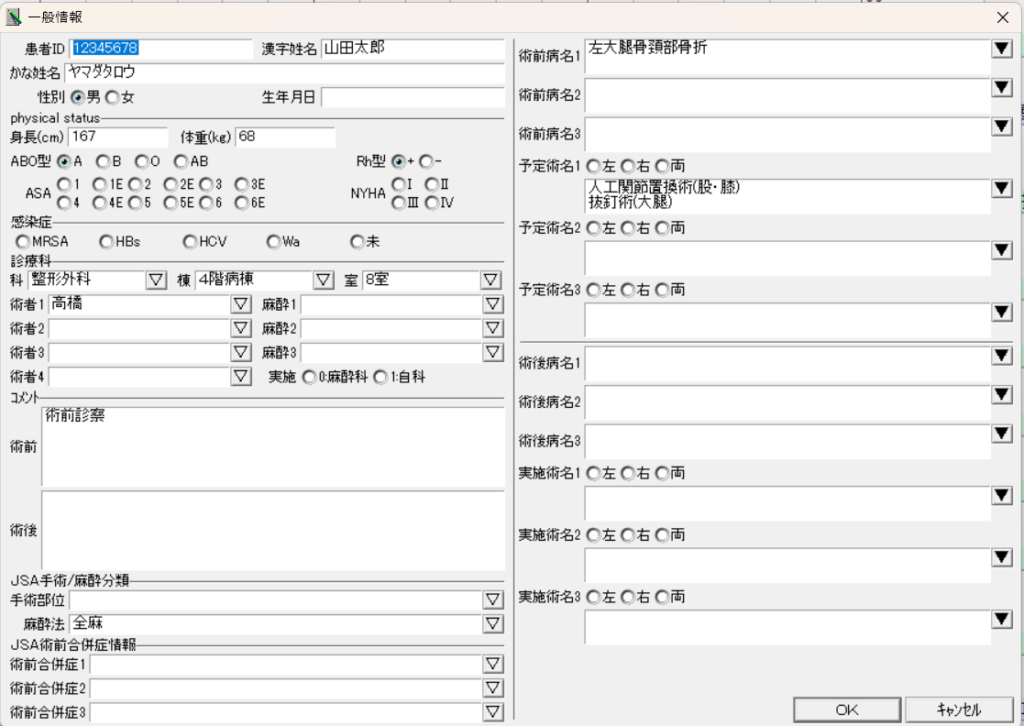This screenshot has width=1024, height=726.
Task: Select blood type O radio button
Action: click(142, 161)
